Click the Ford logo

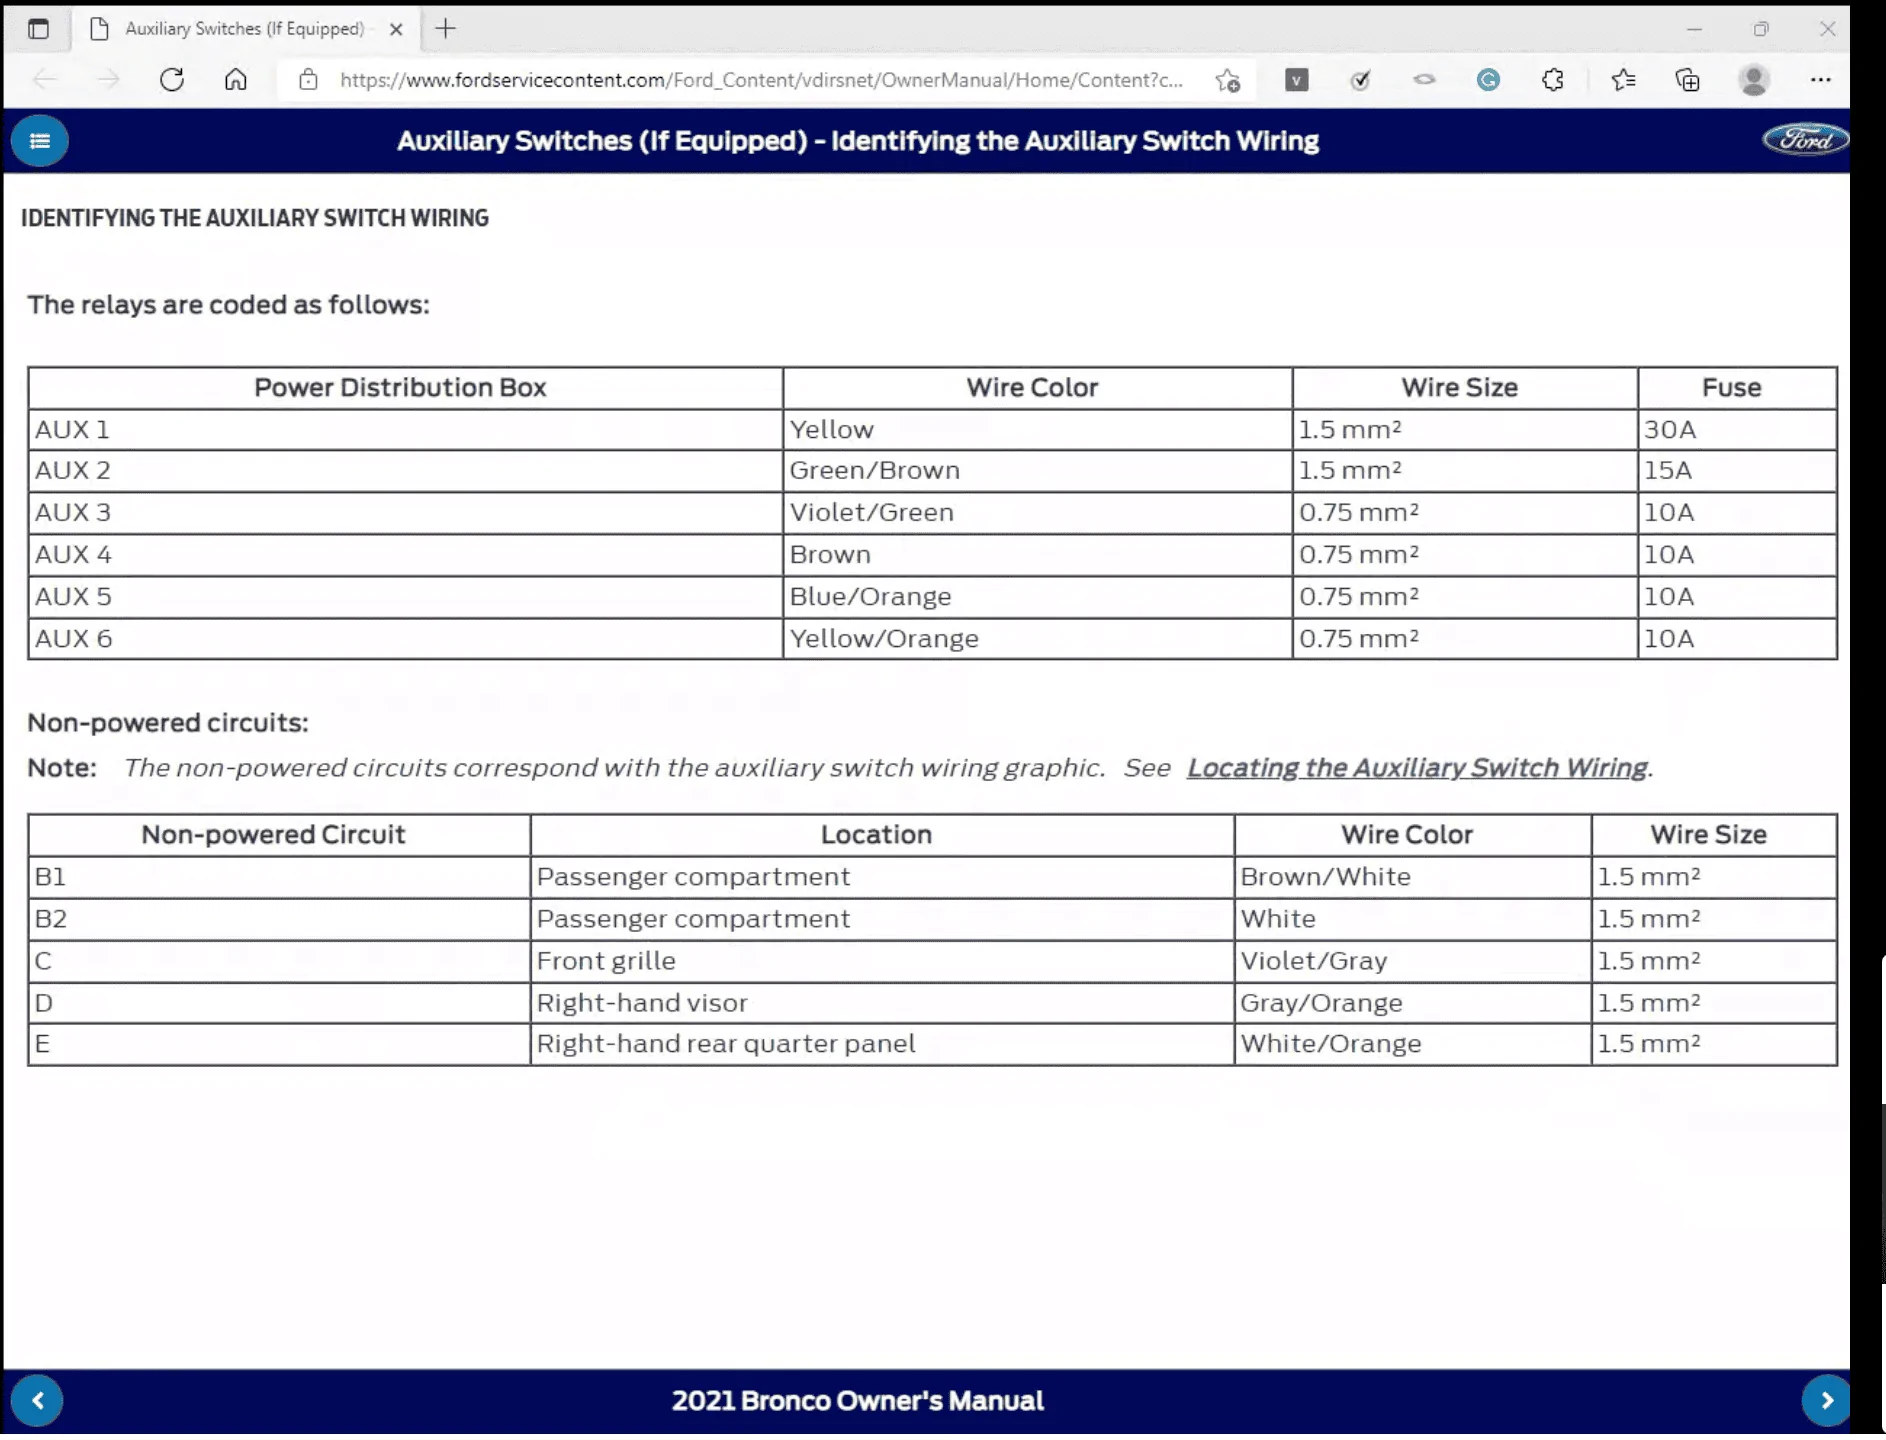coord(1805,140)
